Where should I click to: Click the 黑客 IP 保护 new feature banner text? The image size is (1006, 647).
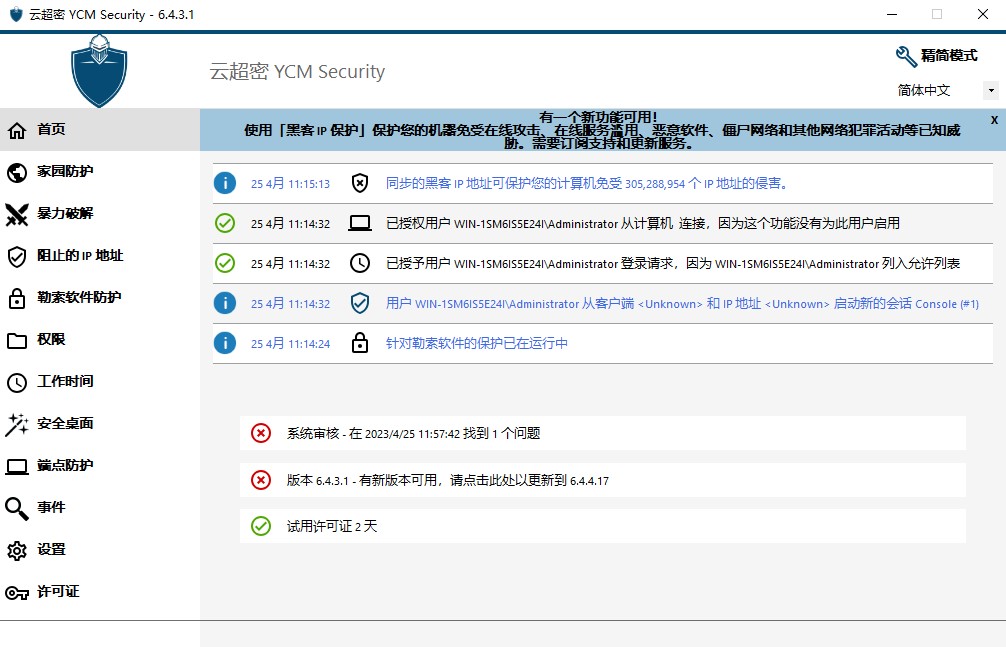tap(602, 130)
